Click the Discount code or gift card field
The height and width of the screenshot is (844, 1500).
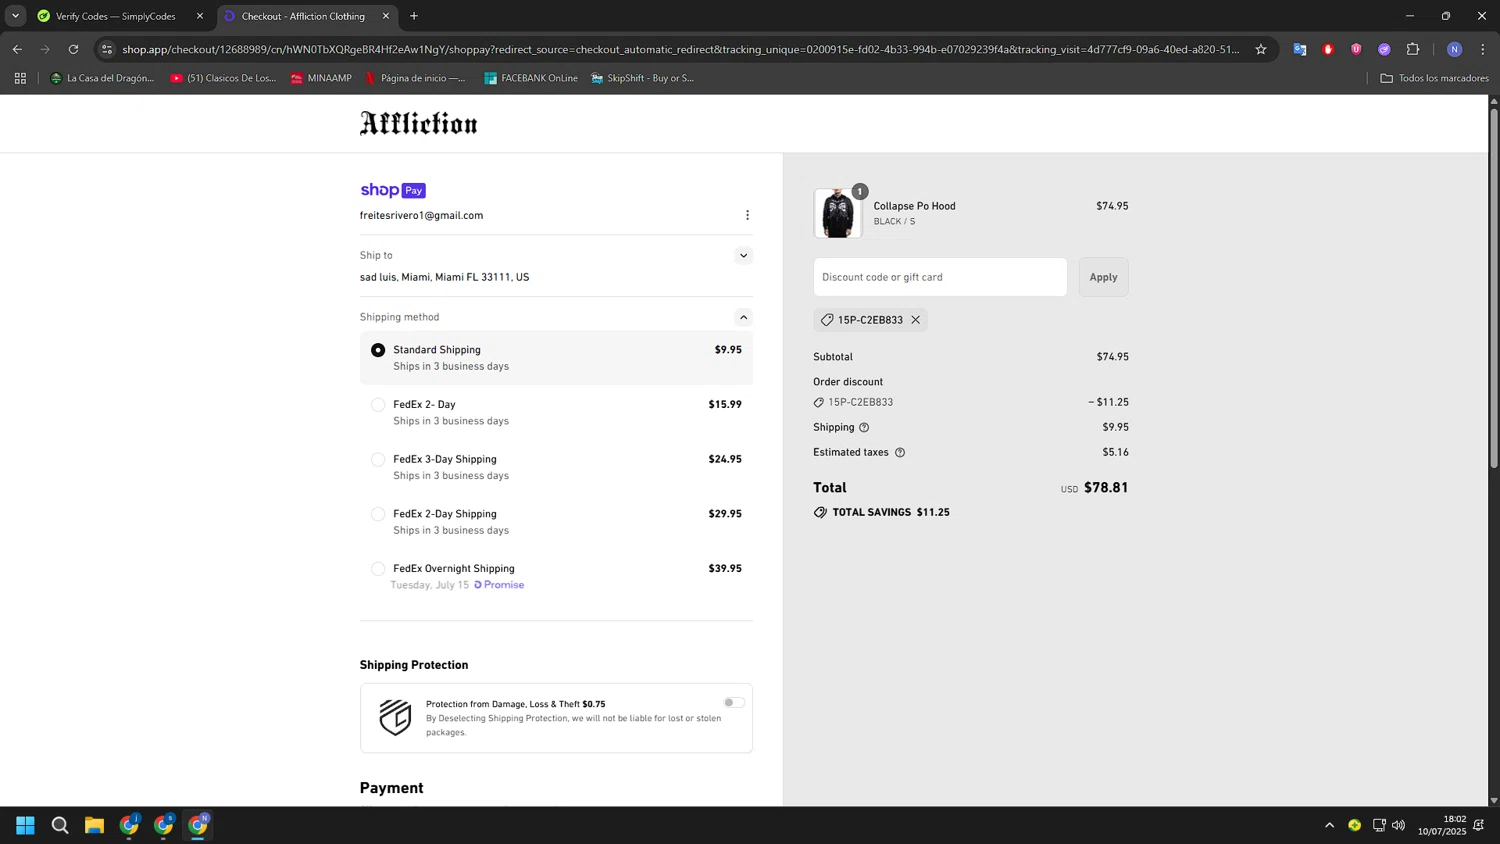point(940,277)
